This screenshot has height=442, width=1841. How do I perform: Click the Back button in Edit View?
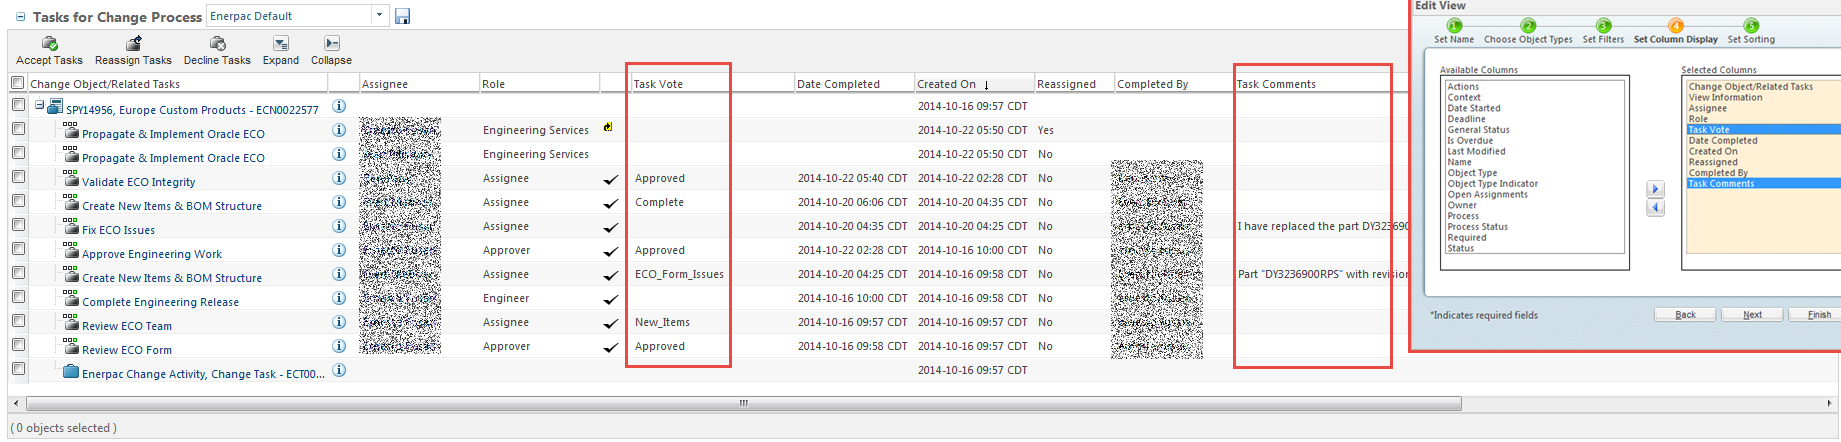pos(1685,314)
